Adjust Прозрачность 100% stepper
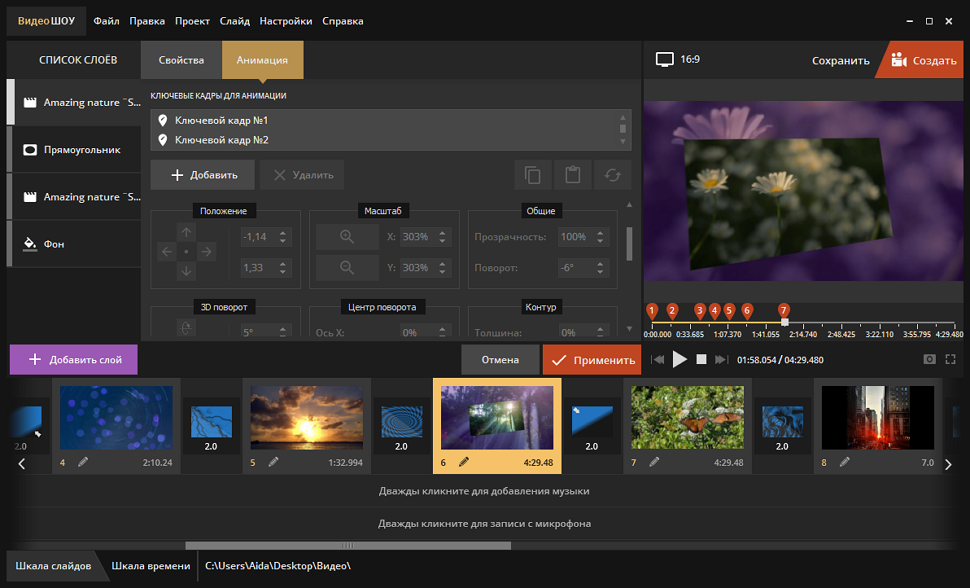 (600, 236)
